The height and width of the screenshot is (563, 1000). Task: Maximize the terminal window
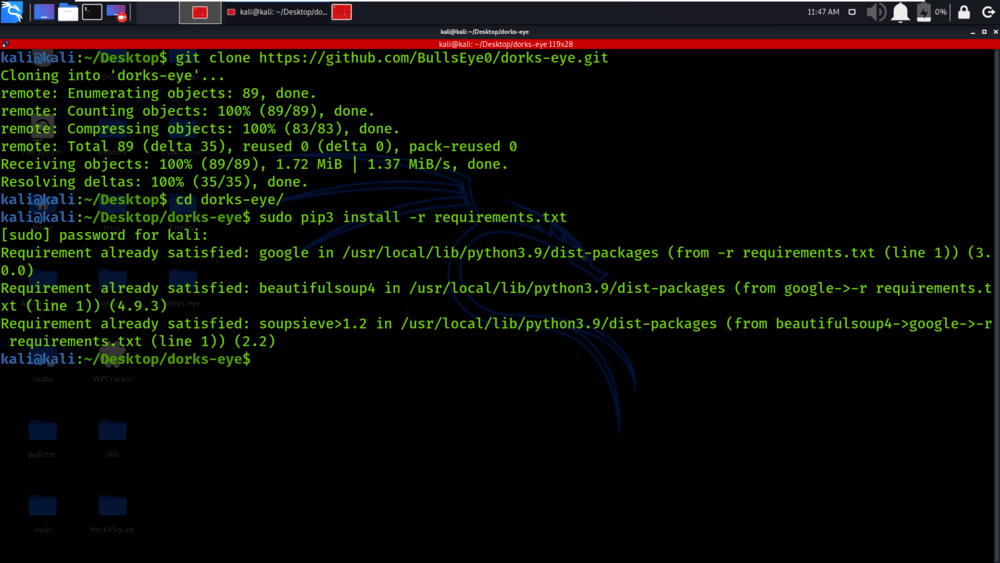coord(984,32)
